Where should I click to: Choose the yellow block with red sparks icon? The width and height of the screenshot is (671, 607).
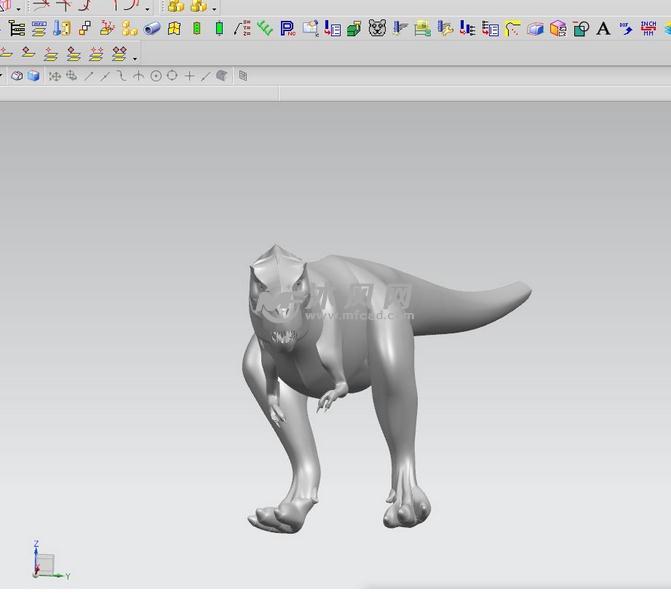tap(107, 28)
